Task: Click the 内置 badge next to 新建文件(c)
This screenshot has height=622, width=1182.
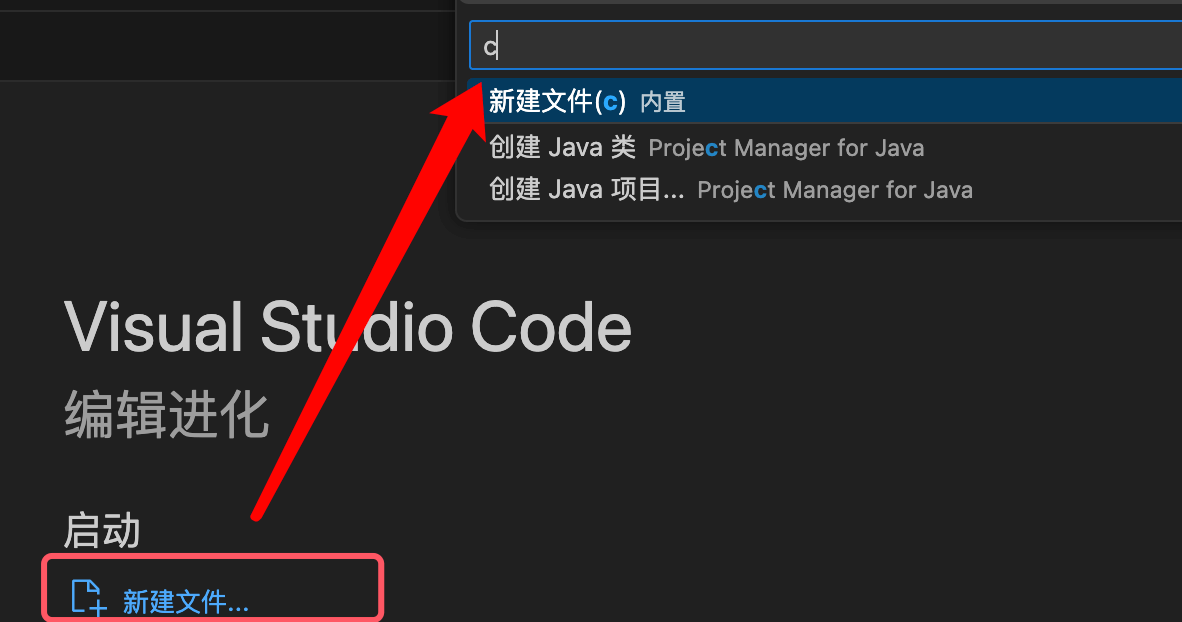Action: coord(662,101)
